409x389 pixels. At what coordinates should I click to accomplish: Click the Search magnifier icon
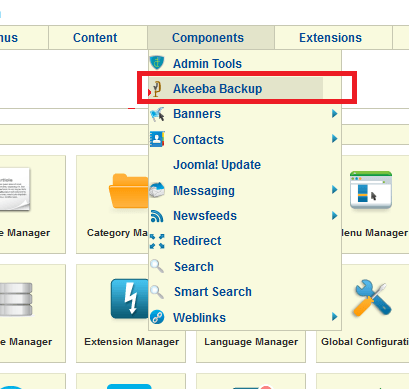tap(157, 266)
